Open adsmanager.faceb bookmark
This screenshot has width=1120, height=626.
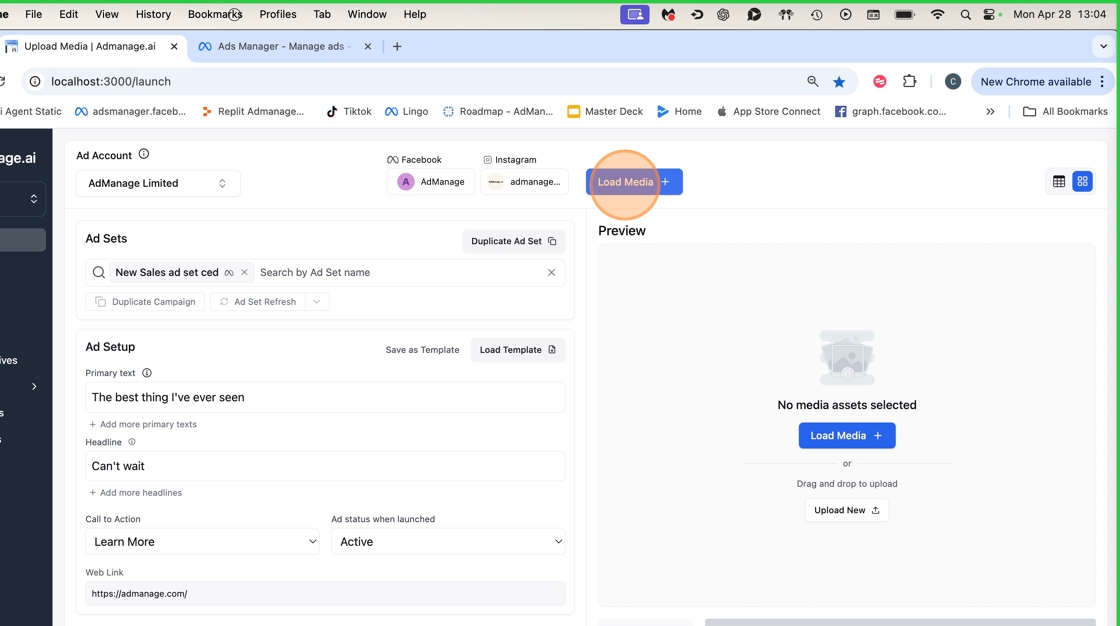coord(131,111)
